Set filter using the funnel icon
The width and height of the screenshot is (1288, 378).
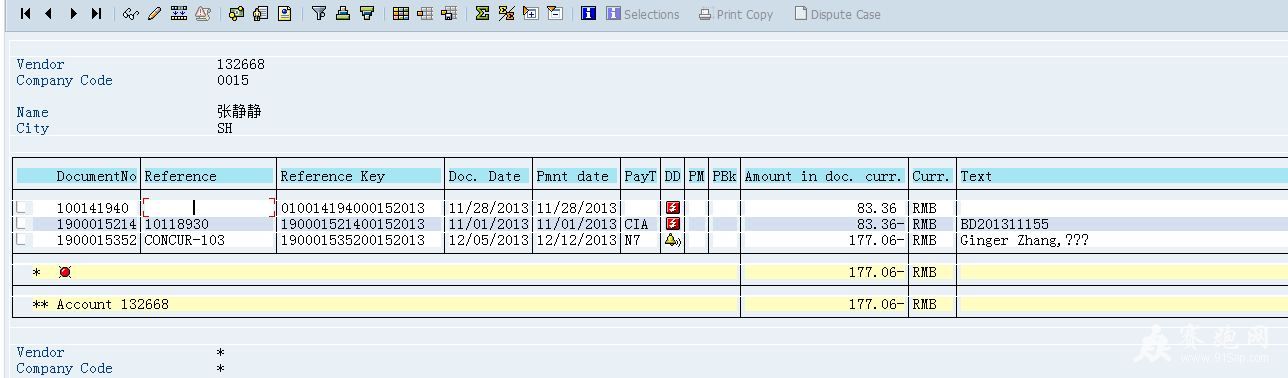click(x=318, y=13)
